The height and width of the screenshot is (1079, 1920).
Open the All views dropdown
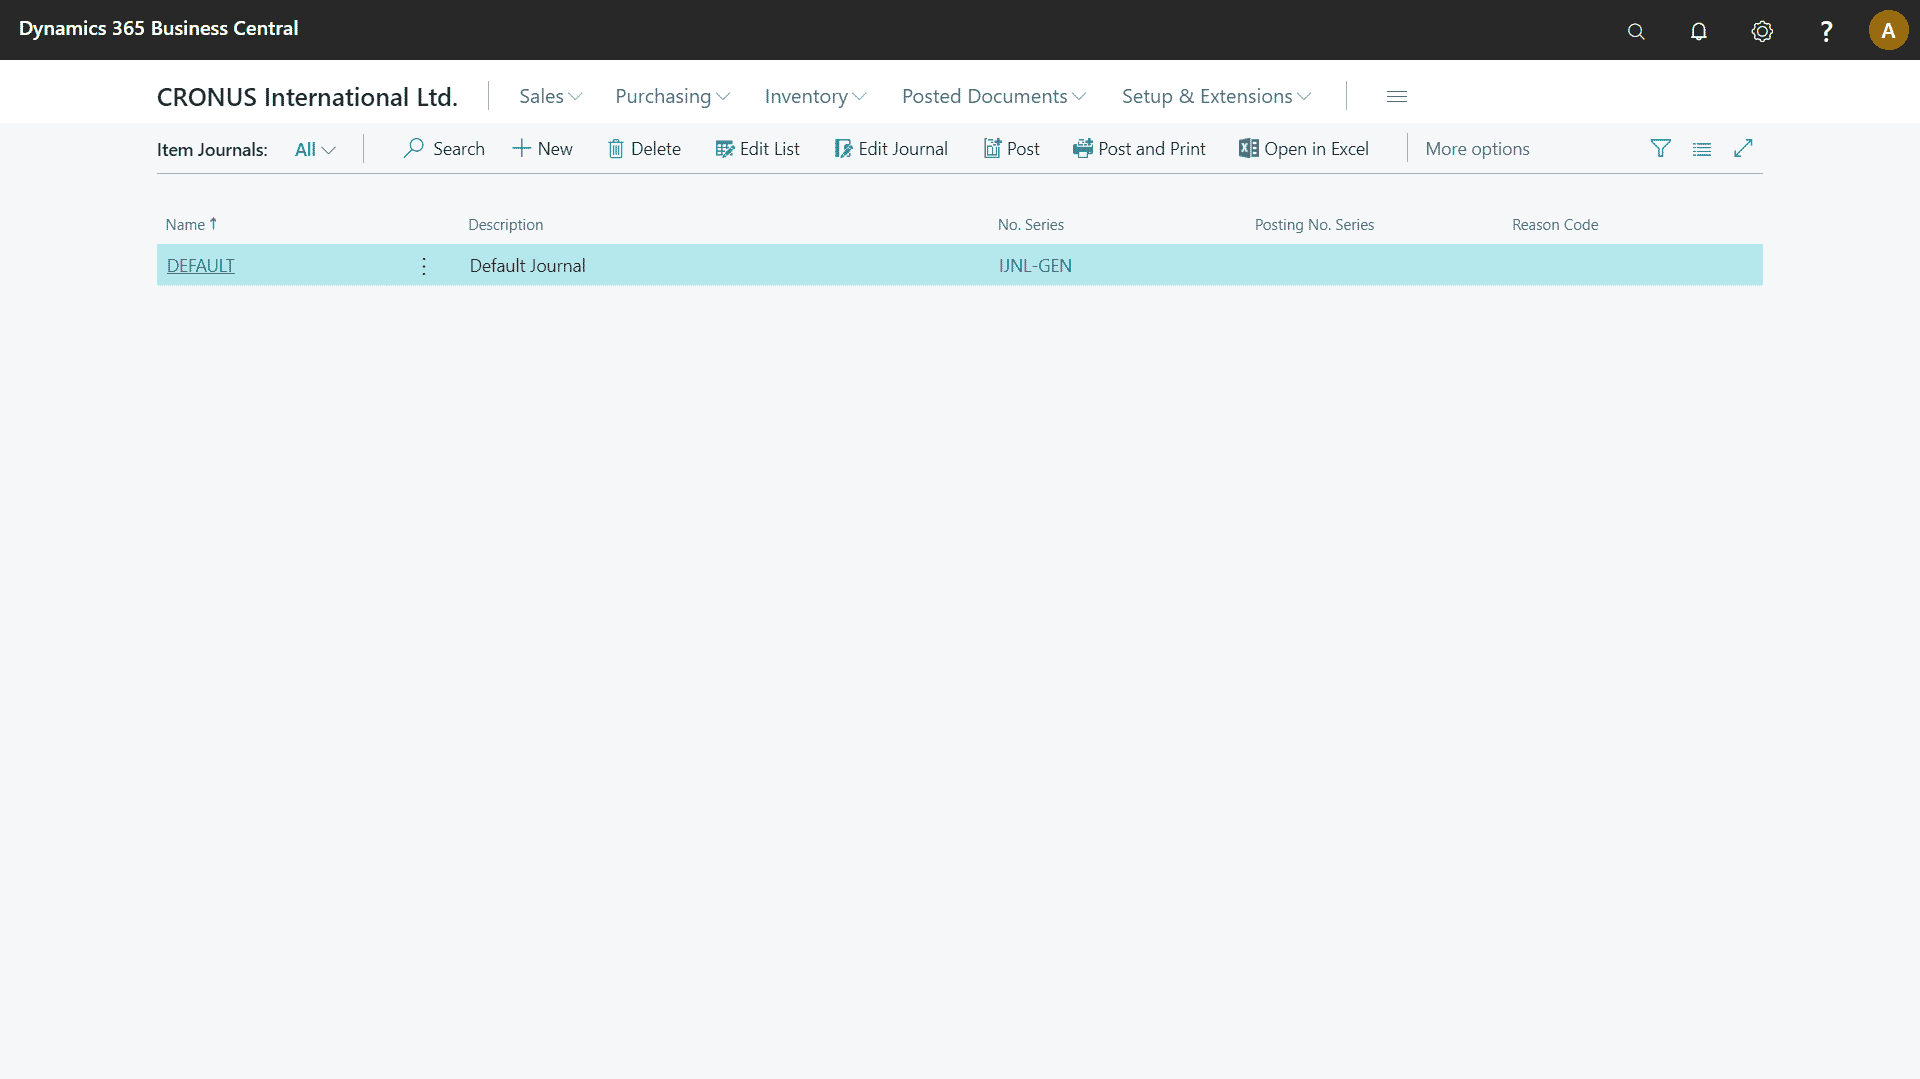(315, 150)
